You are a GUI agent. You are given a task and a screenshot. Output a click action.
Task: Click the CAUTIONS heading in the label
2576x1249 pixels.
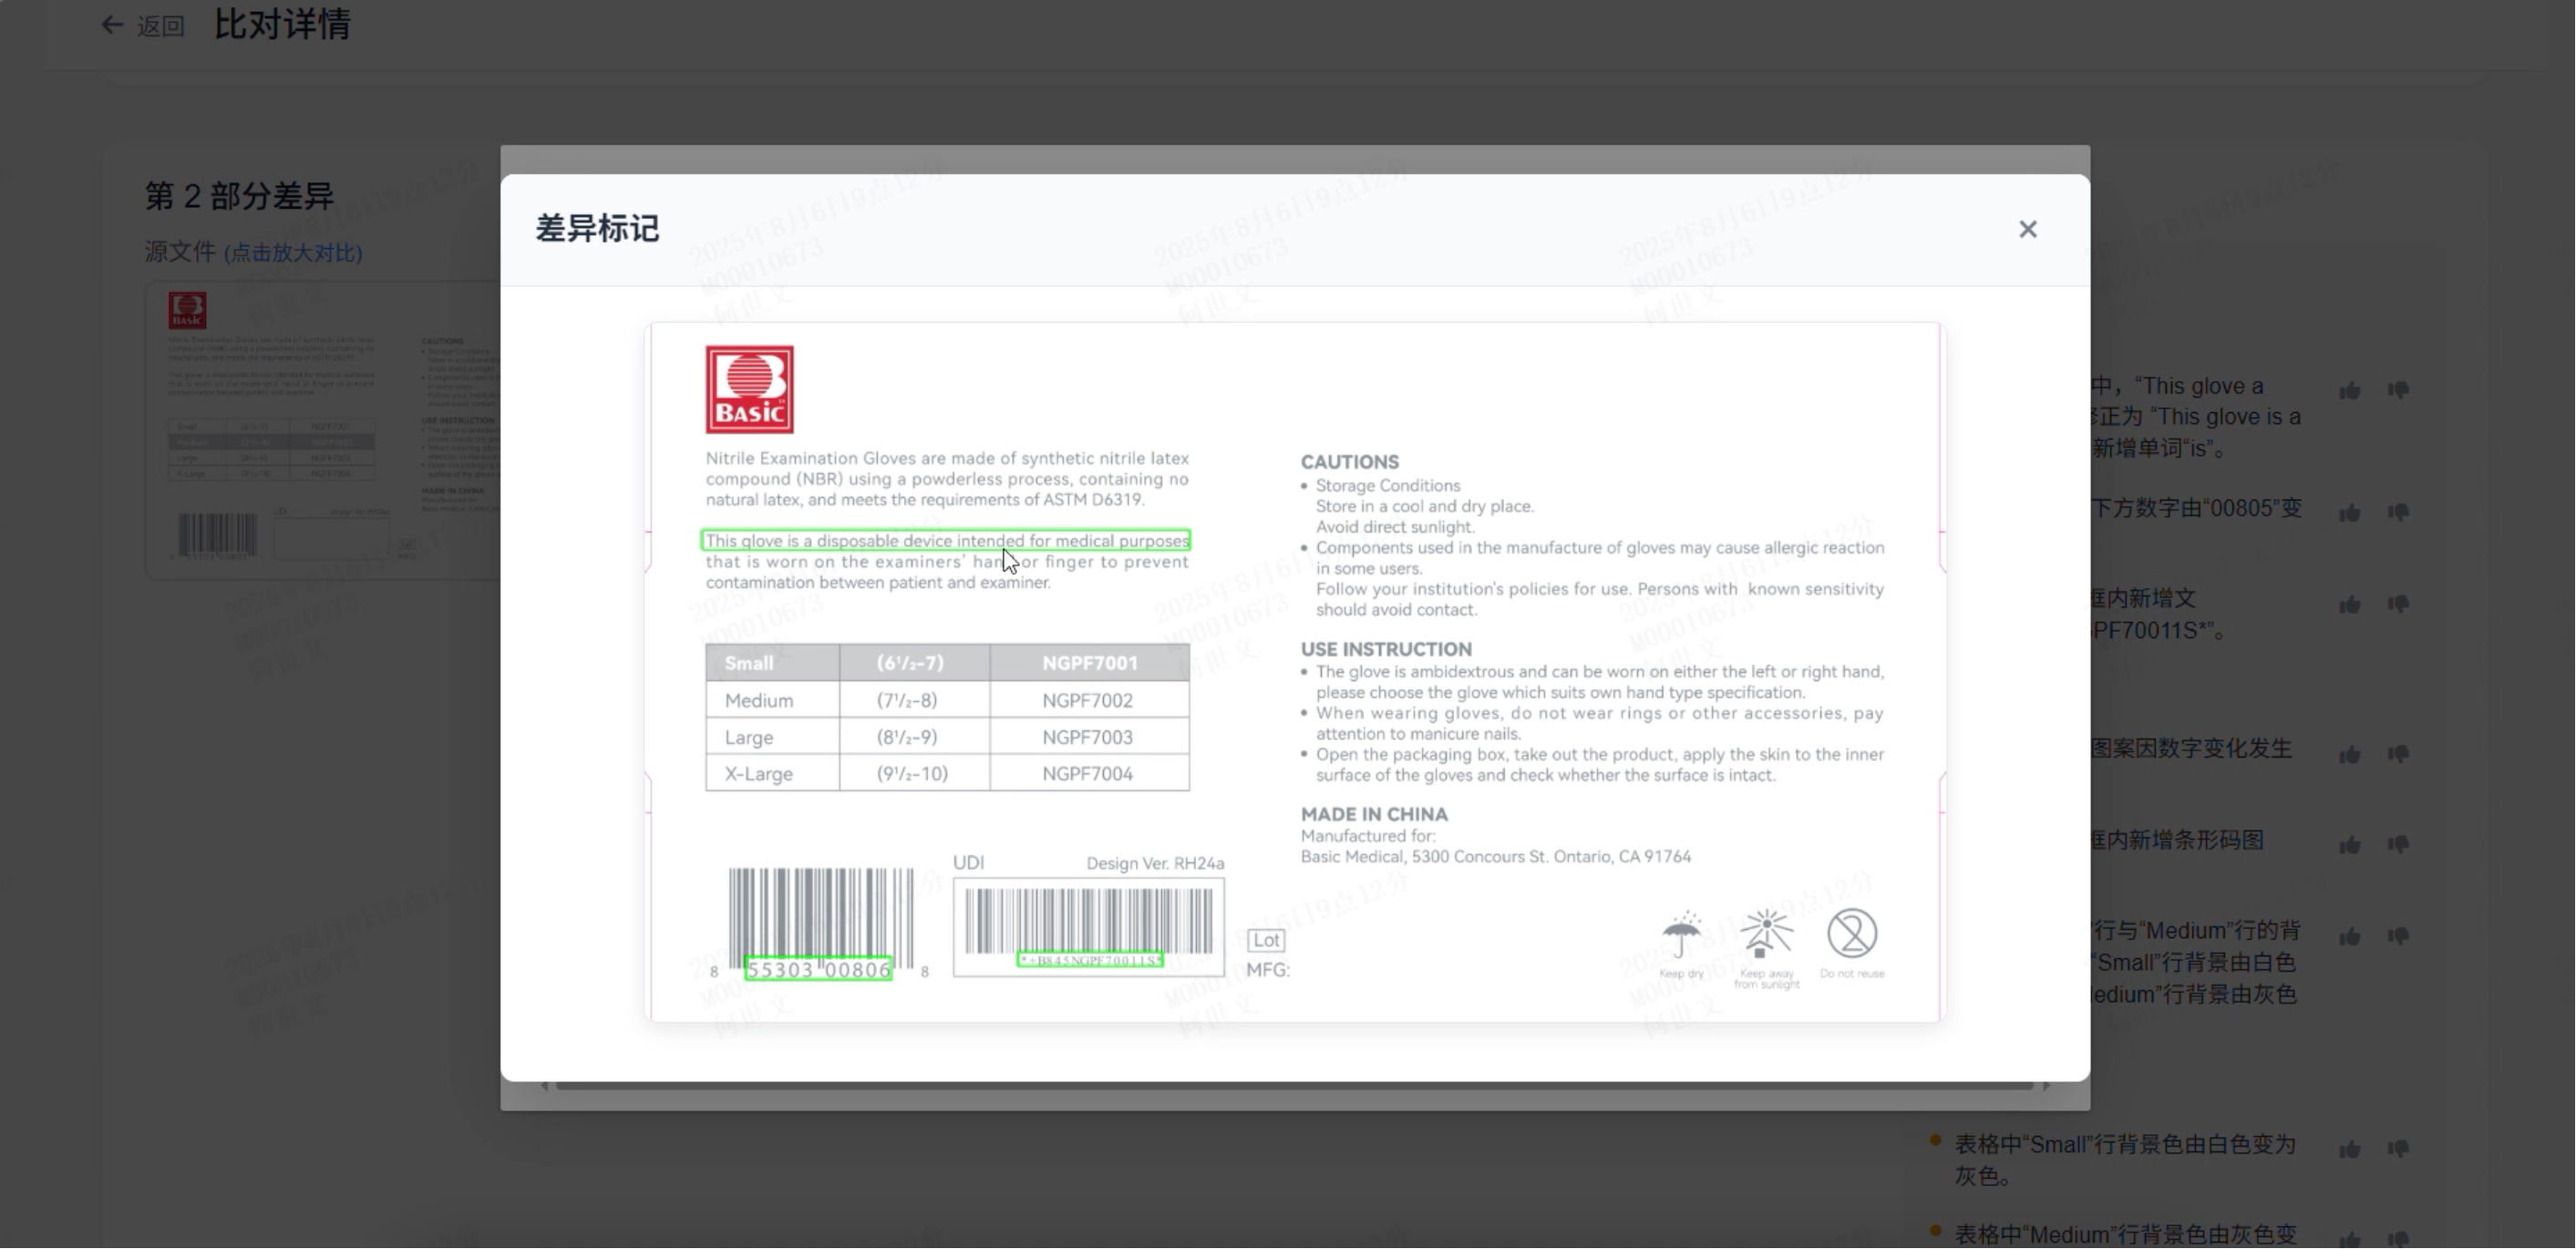tap(1349, 462)
